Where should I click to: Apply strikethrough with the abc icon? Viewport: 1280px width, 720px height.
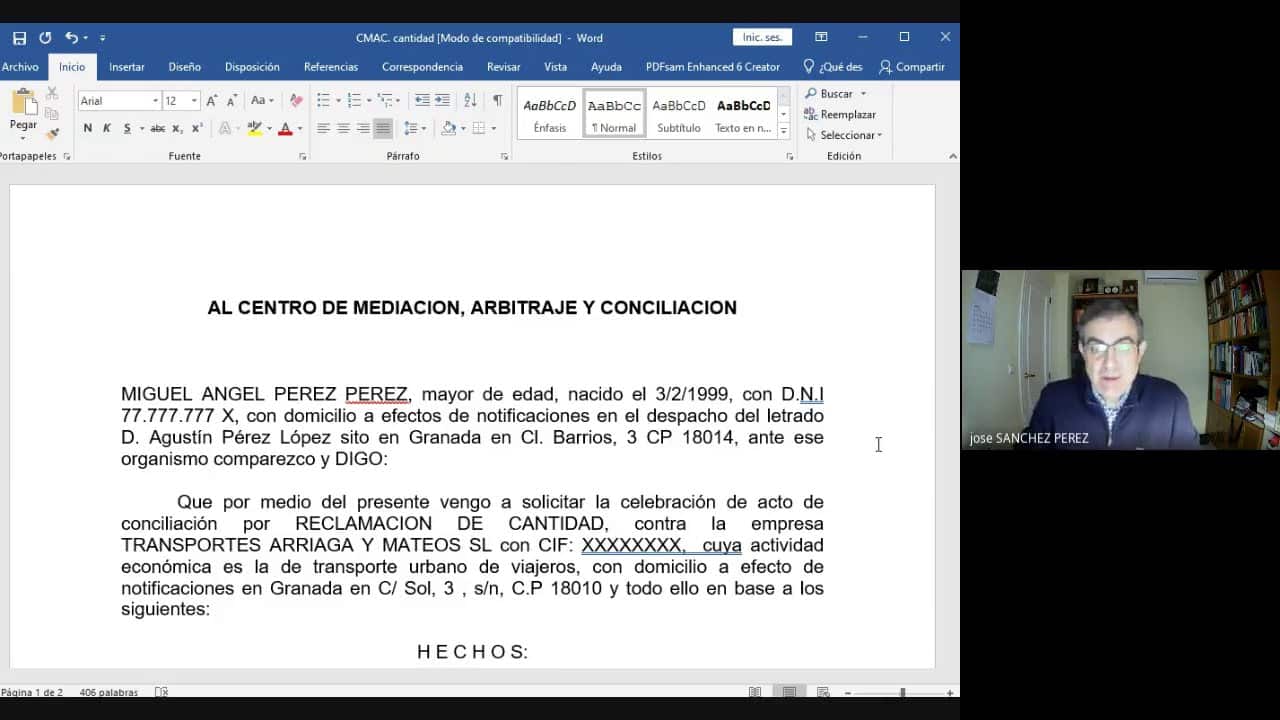(x=157, y=128)
